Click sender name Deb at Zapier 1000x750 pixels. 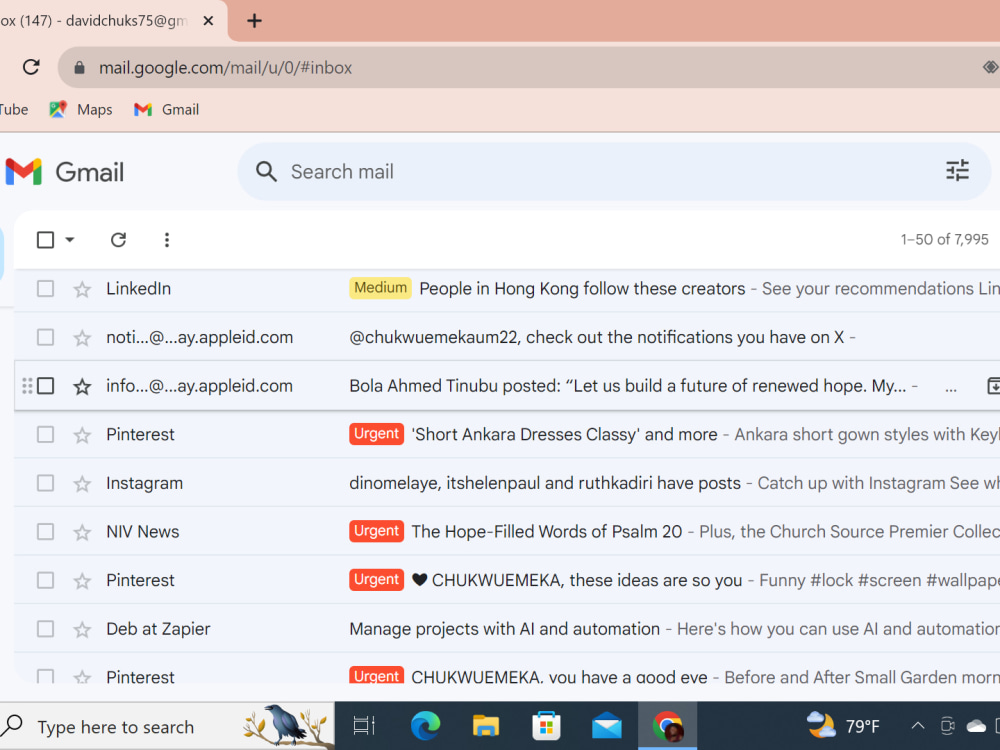pyautogui.click(x=158, y=629)
